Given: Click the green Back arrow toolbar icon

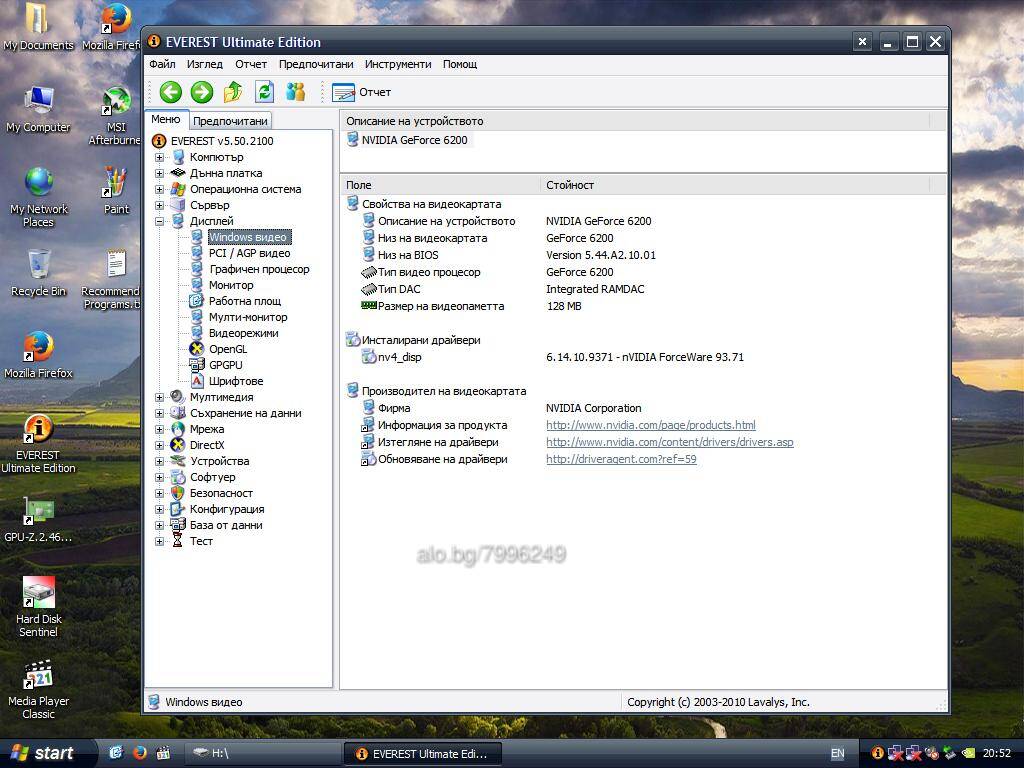Looking at the screenshot, I should coord(170,92).
